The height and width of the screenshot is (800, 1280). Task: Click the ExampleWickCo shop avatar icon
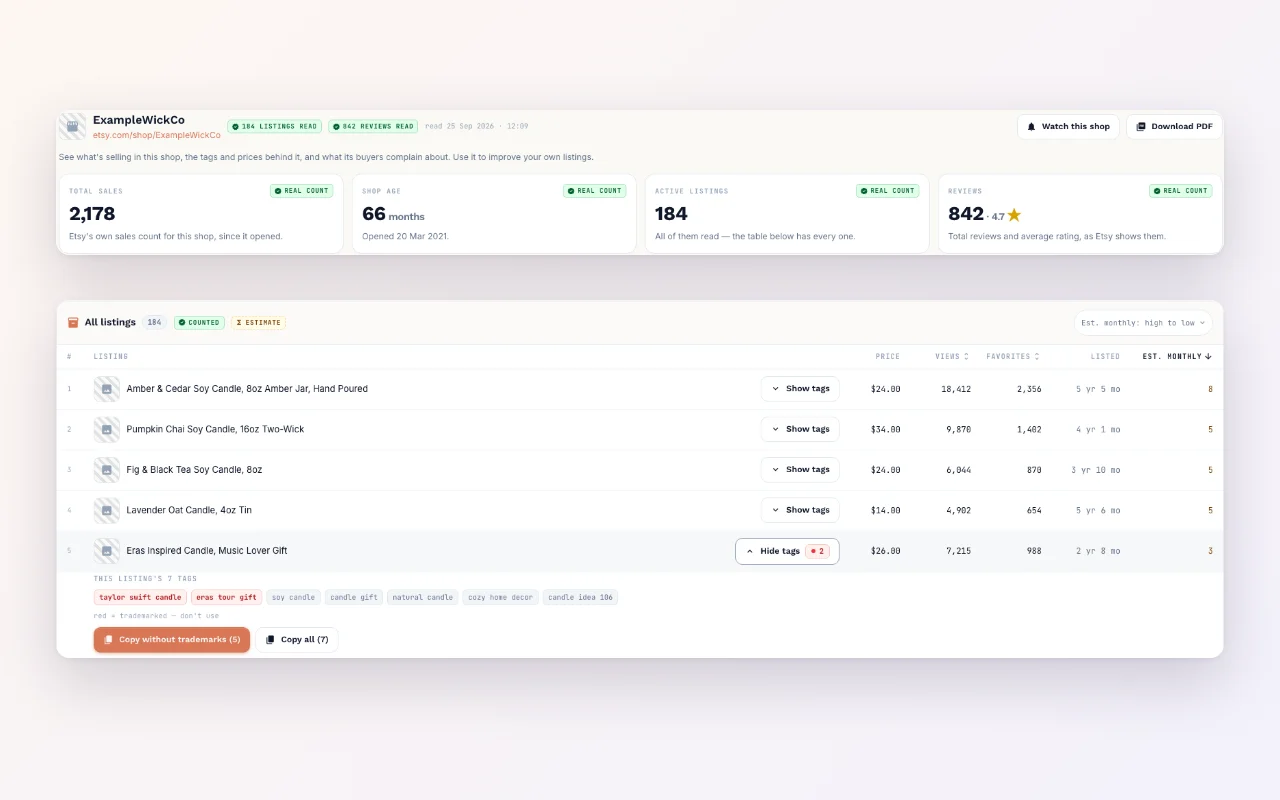(x=72, y=126)
